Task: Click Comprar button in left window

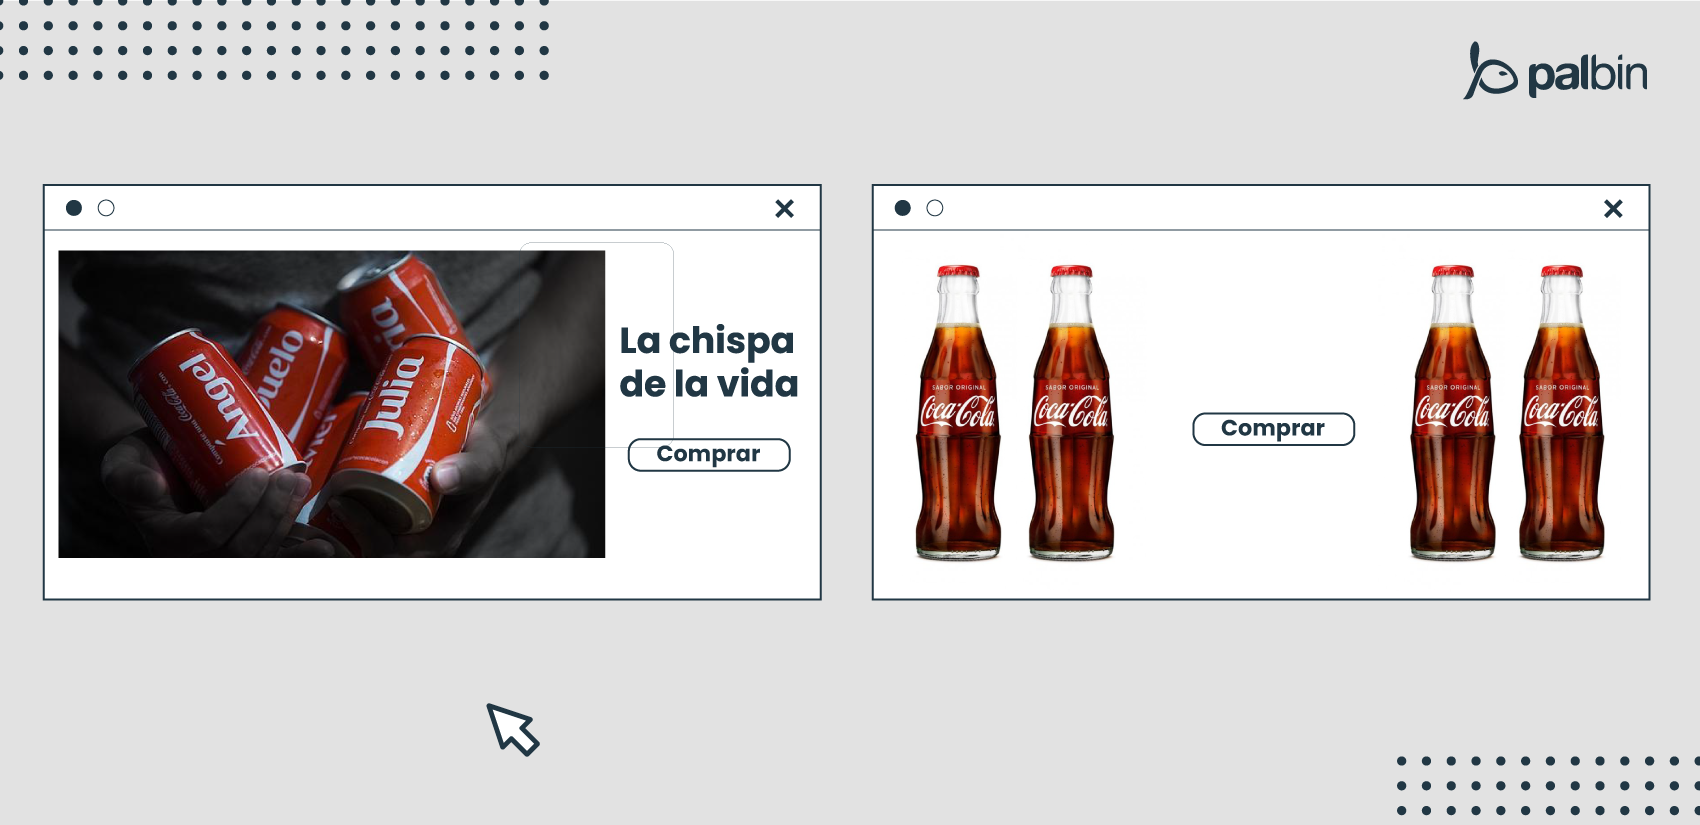Action: coord(709,455)
